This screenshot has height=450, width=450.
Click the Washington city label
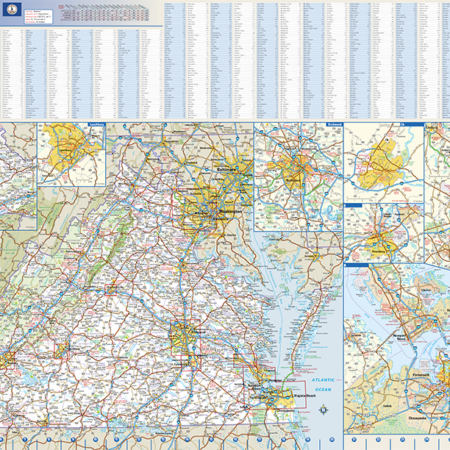[x=230, y=212]
